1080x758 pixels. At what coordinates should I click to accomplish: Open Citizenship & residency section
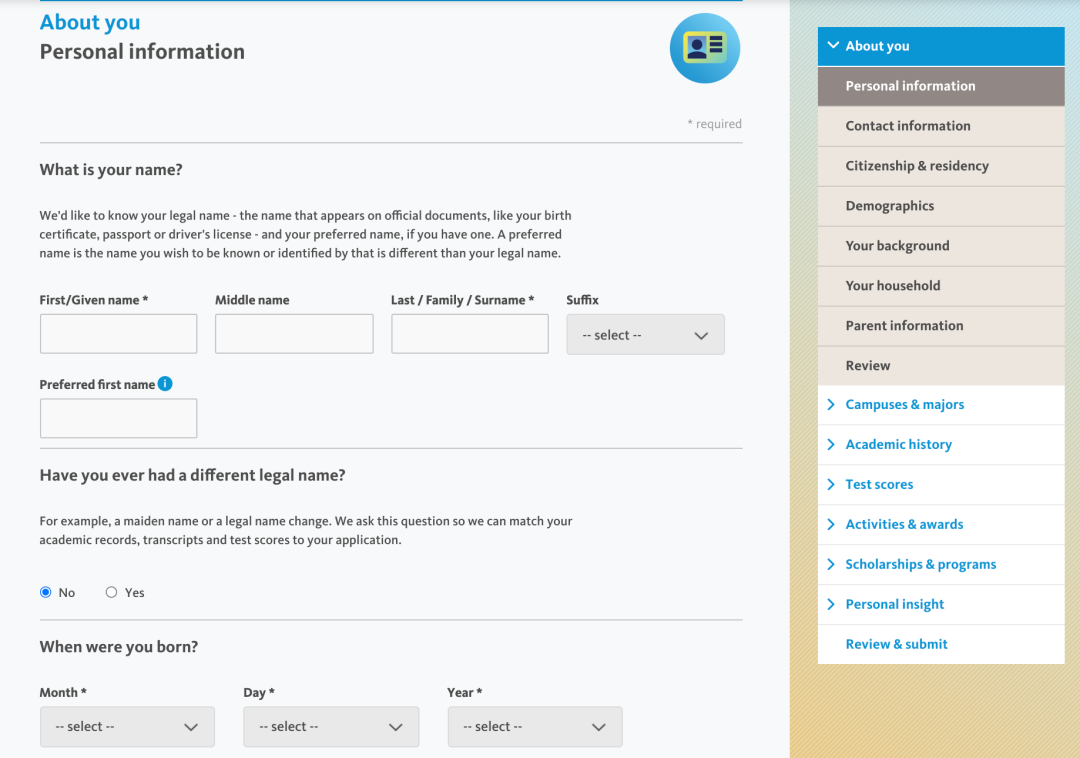click(917, 166)
